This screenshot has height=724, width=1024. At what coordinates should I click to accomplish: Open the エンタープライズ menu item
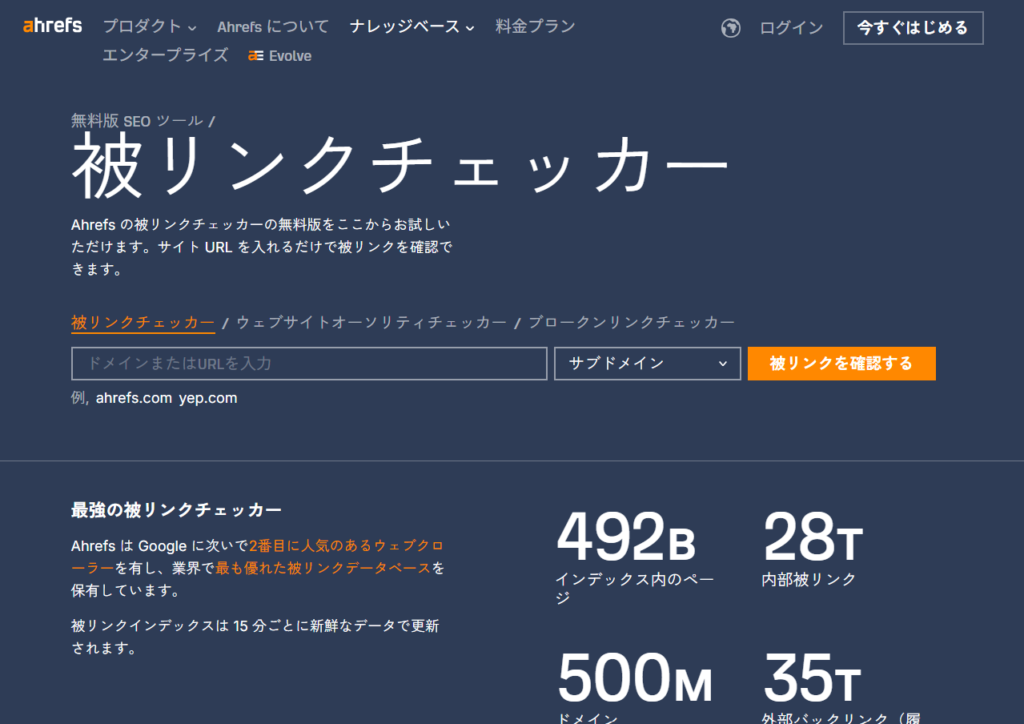pyautogui.click(x=165, y=55)
